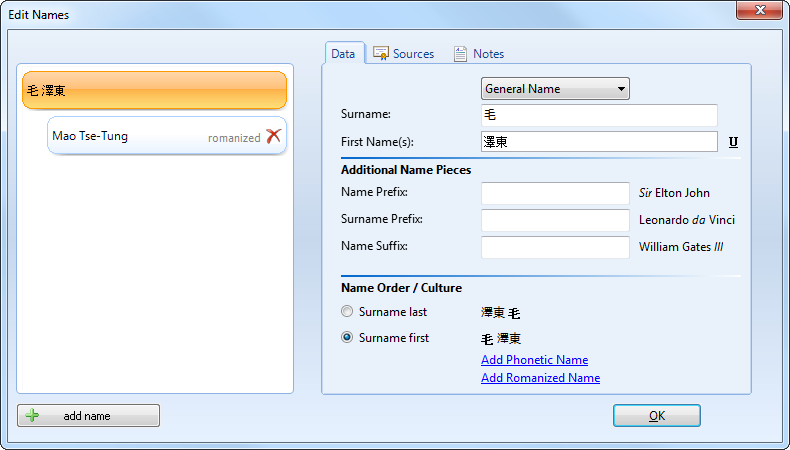
Task: Click into the First Name(s) field
Action: (x=599, y=142)
